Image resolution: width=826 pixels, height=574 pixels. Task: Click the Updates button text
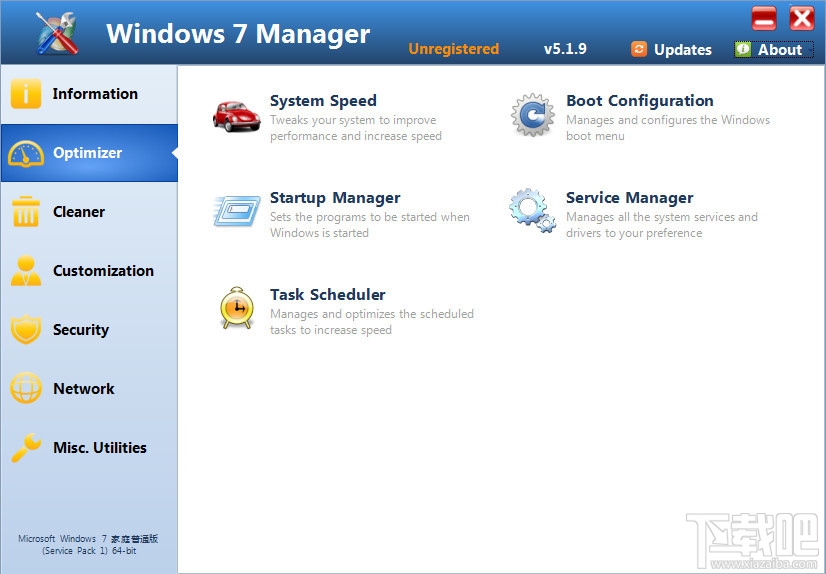click(683, 50)
